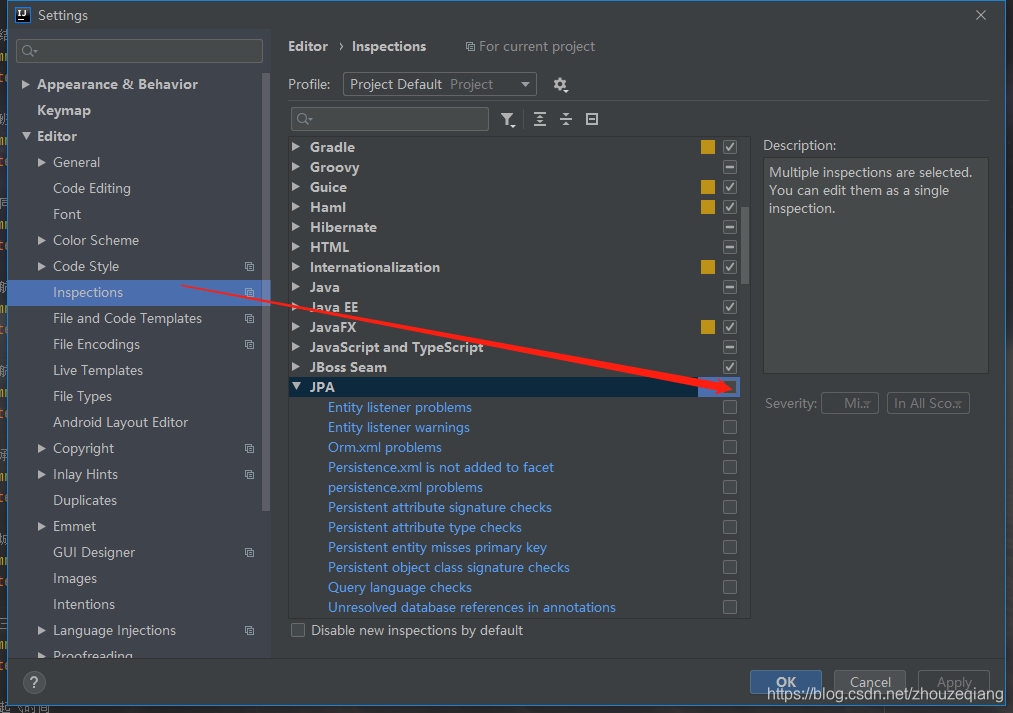Viewport: 1013px width, 713px height.
Task: Click the project-level icon beside Language Injections
Action: click(249, 631)
